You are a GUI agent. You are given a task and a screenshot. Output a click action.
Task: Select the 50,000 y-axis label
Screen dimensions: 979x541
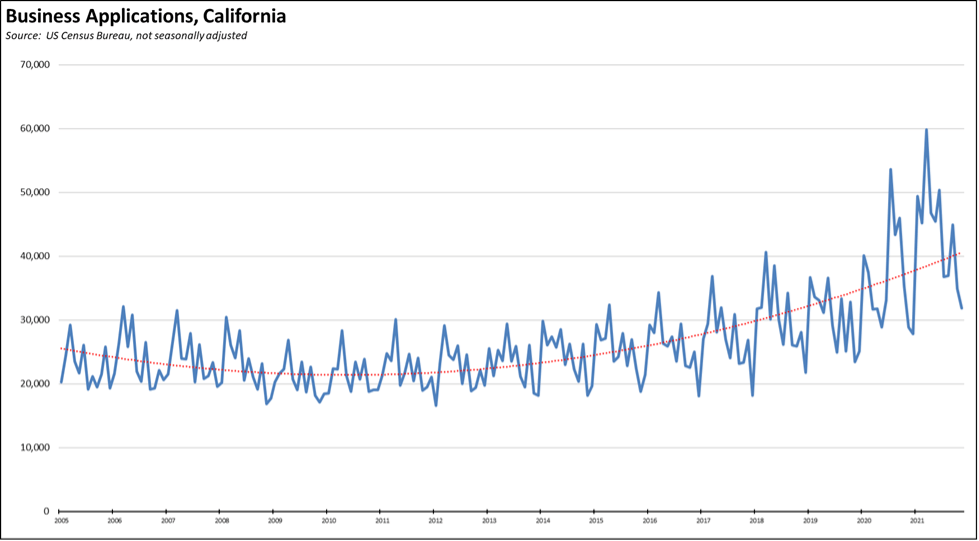[x=35, y=193]
